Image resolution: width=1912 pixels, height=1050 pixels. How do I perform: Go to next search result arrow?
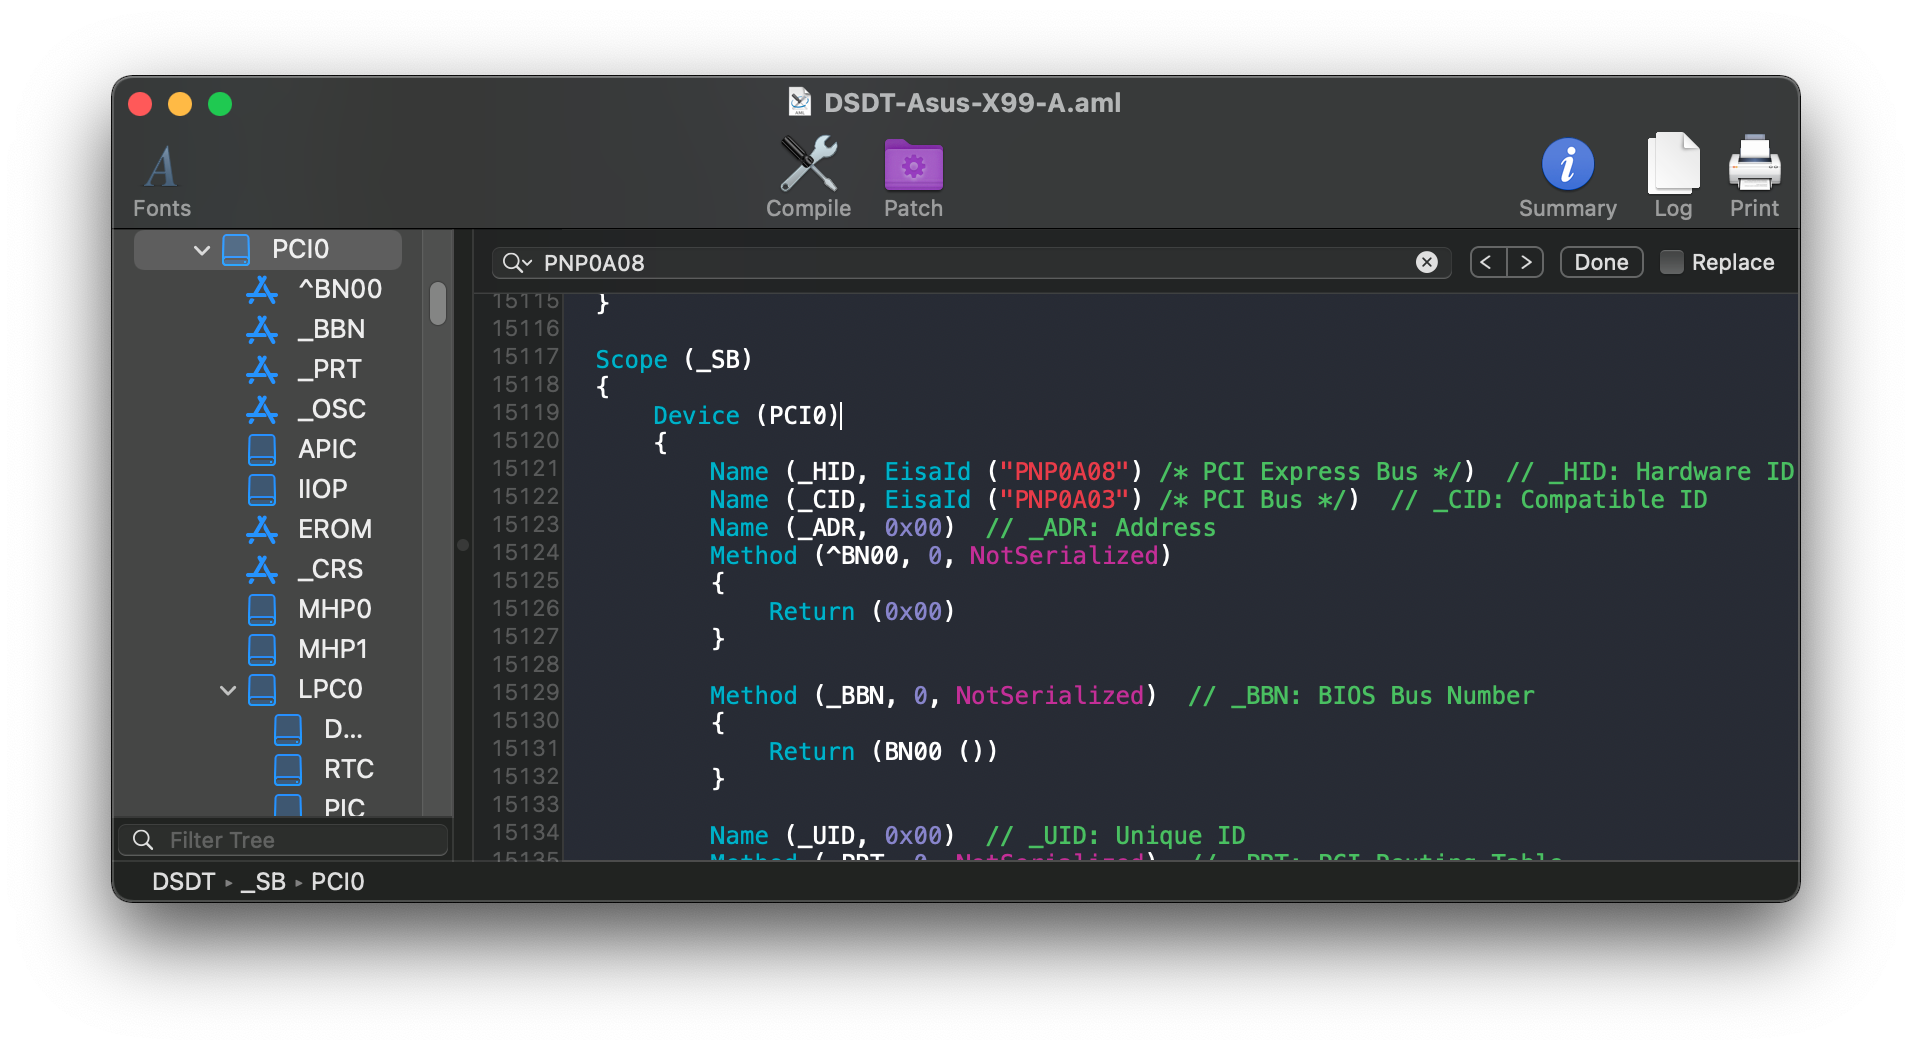[1527, 261]
